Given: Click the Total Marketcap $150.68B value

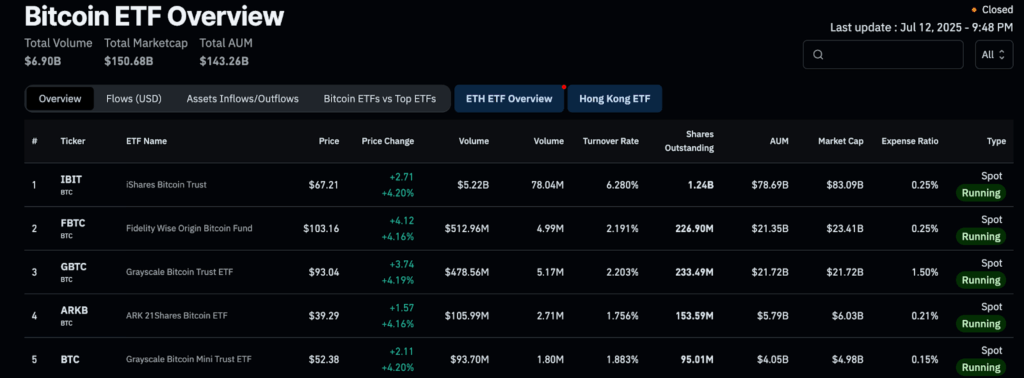Looking at the screenshot, I should pyautogui.click(x=129, y=61).
